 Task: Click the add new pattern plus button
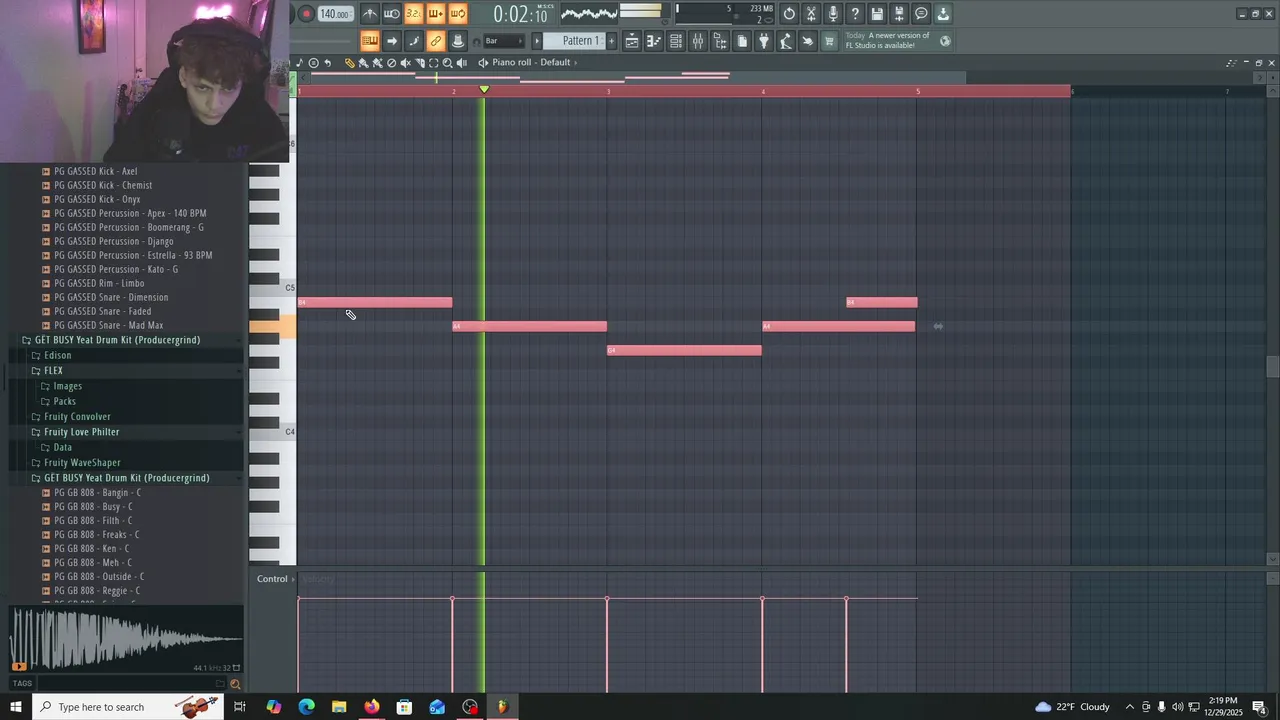click(611, 41)
